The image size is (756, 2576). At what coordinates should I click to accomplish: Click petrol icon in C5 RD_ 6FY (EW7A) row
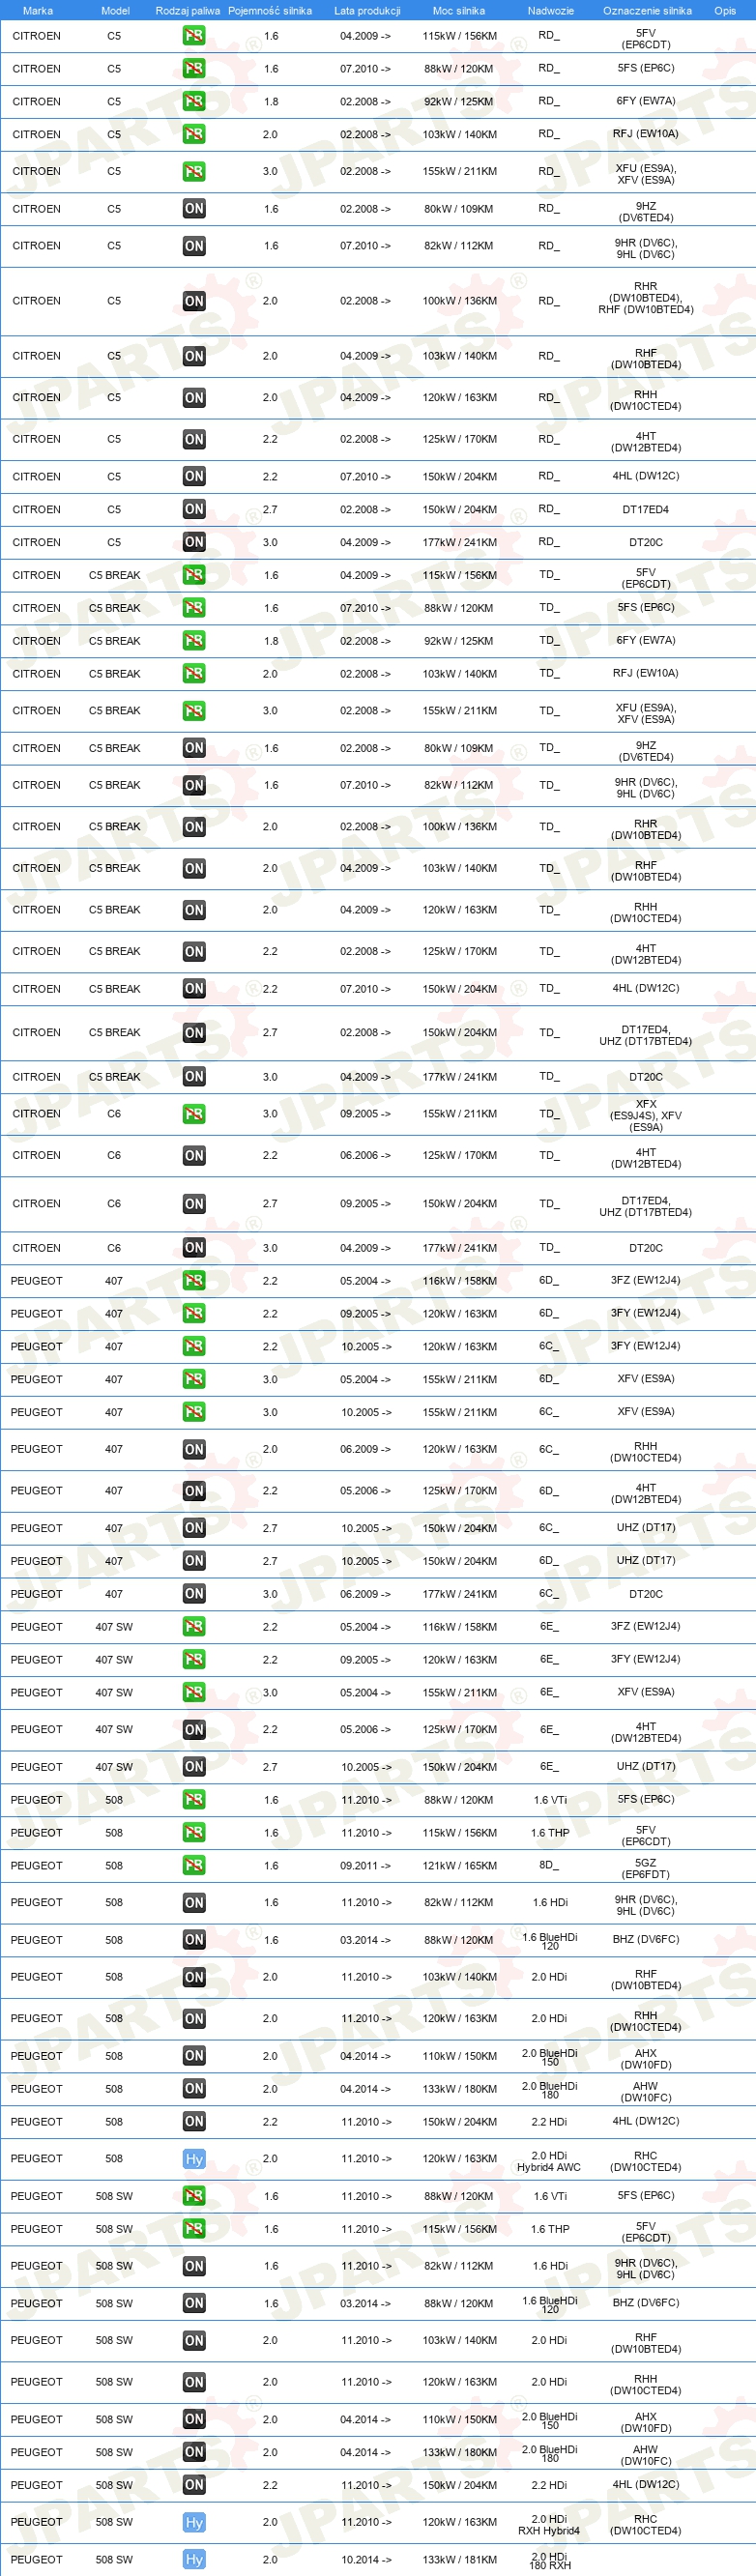pyautogui.click(x=194, y=102)
